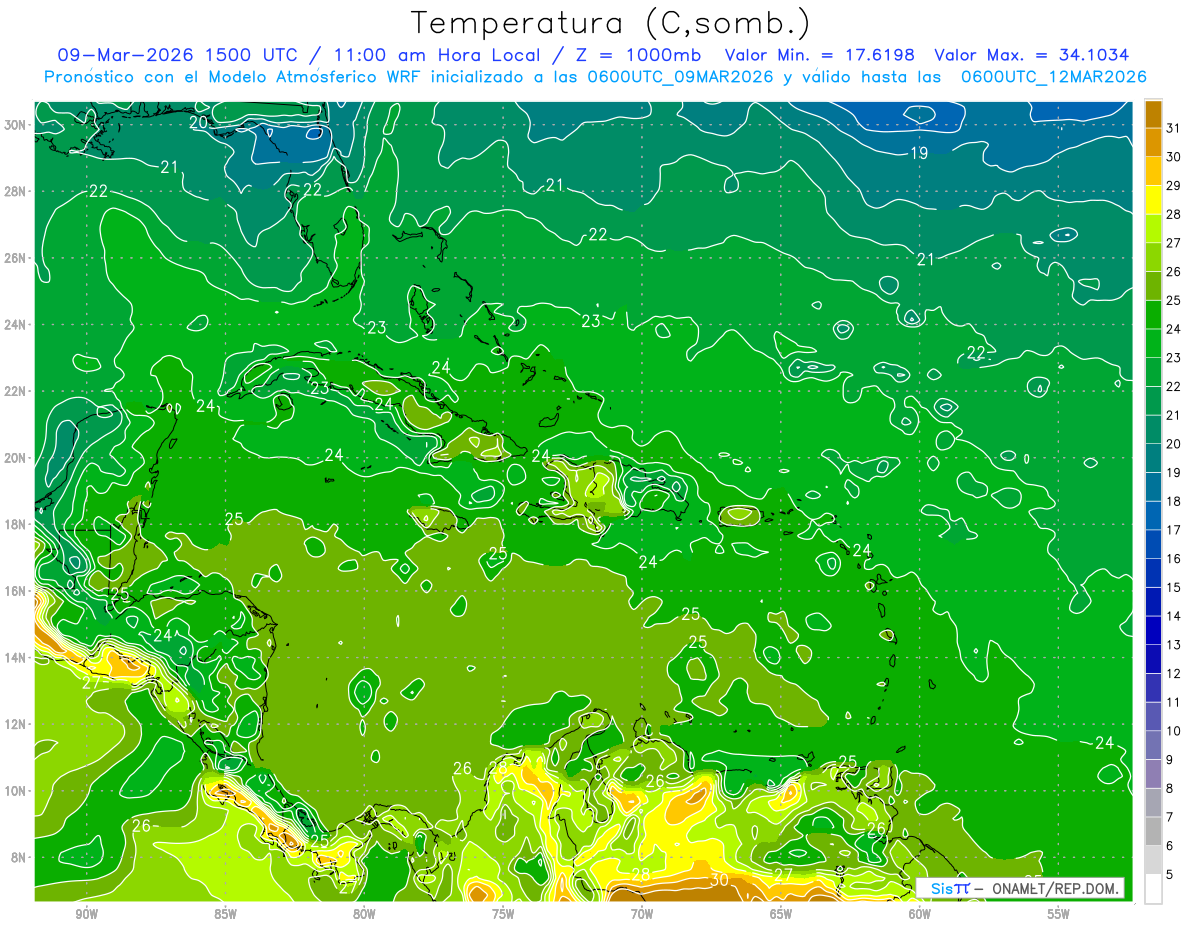Pick the gray swatch between 6 and 7
The image size is (1200, 927).
click(1153, 831)
